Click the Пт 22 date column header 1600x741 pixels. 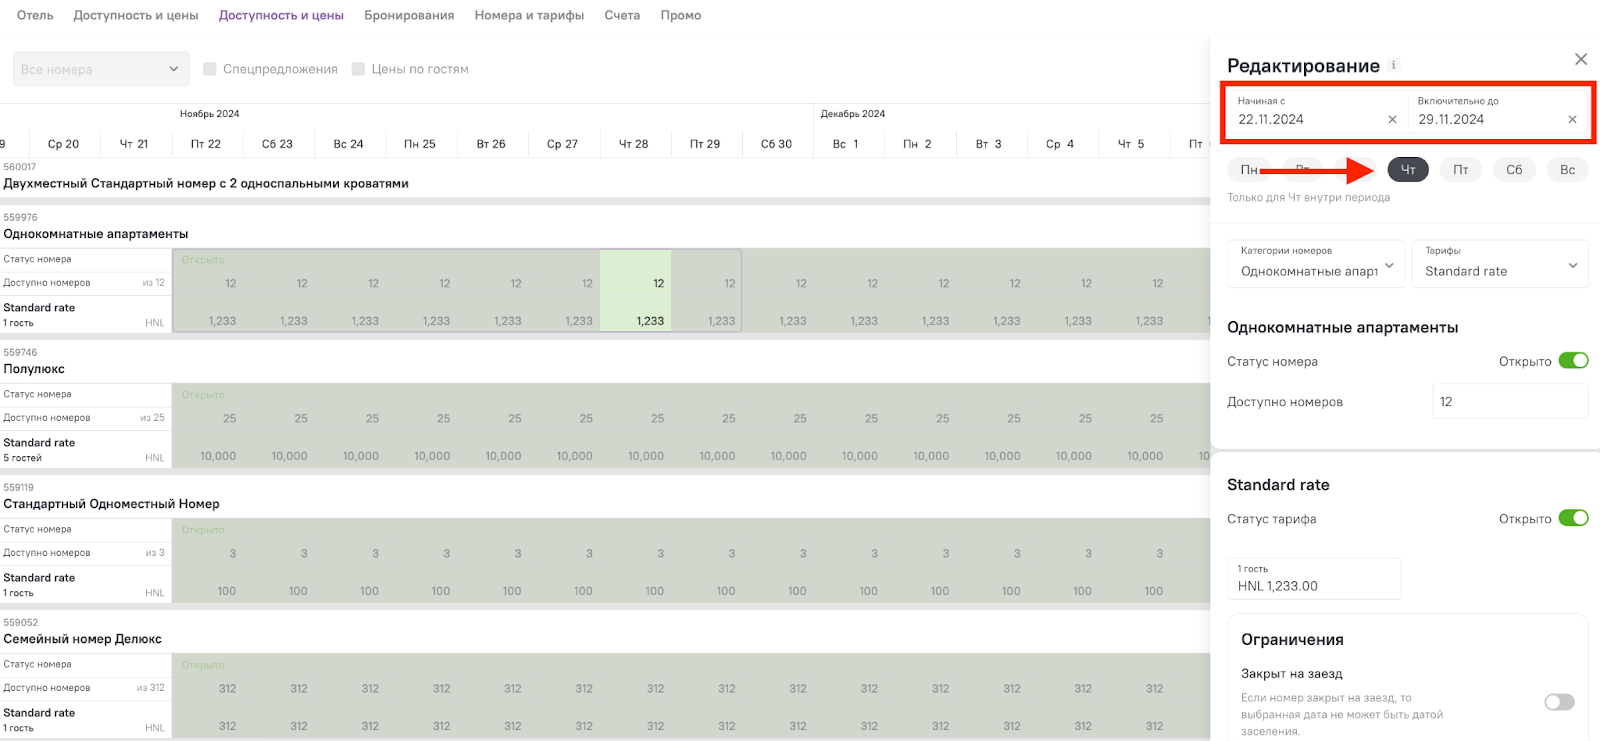(206, 144)
